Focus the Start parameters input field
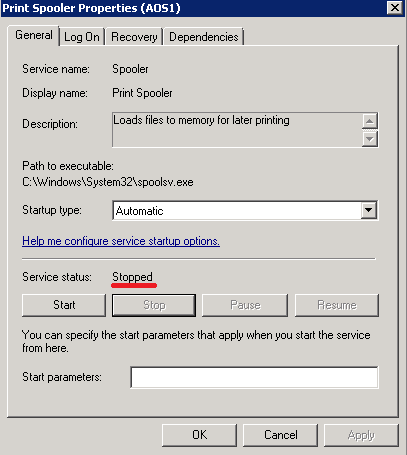This screenshot has height=455, width=407. pyautogui.click(x=254, y=377)
